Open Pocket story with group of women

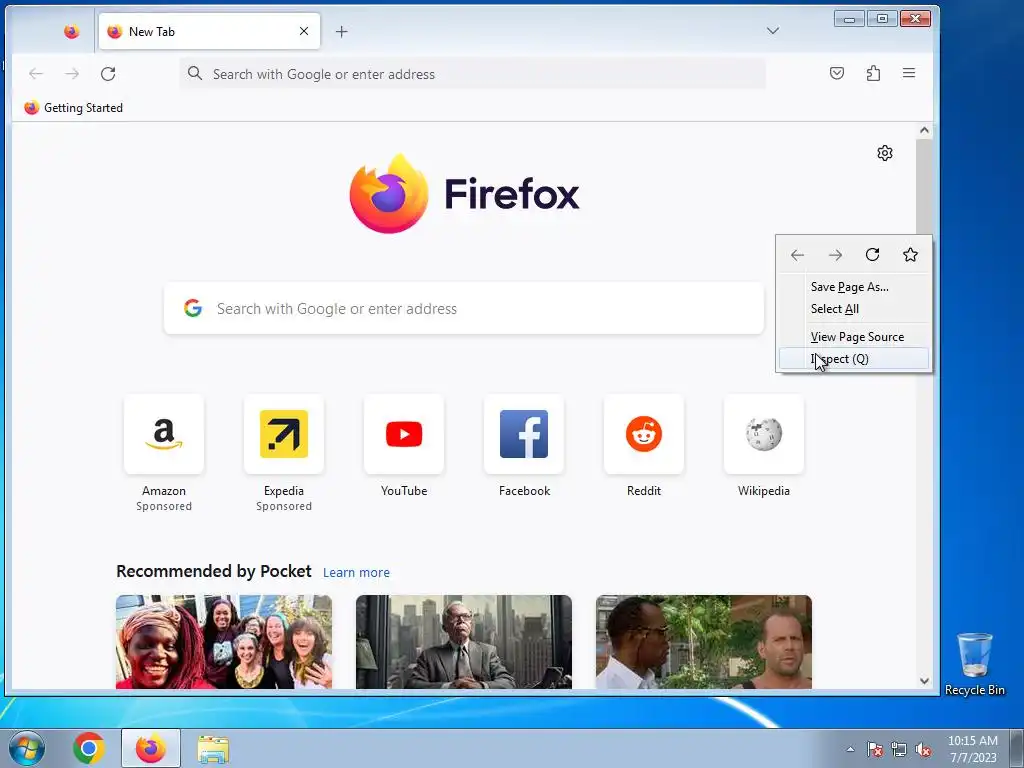pos(224,642)
